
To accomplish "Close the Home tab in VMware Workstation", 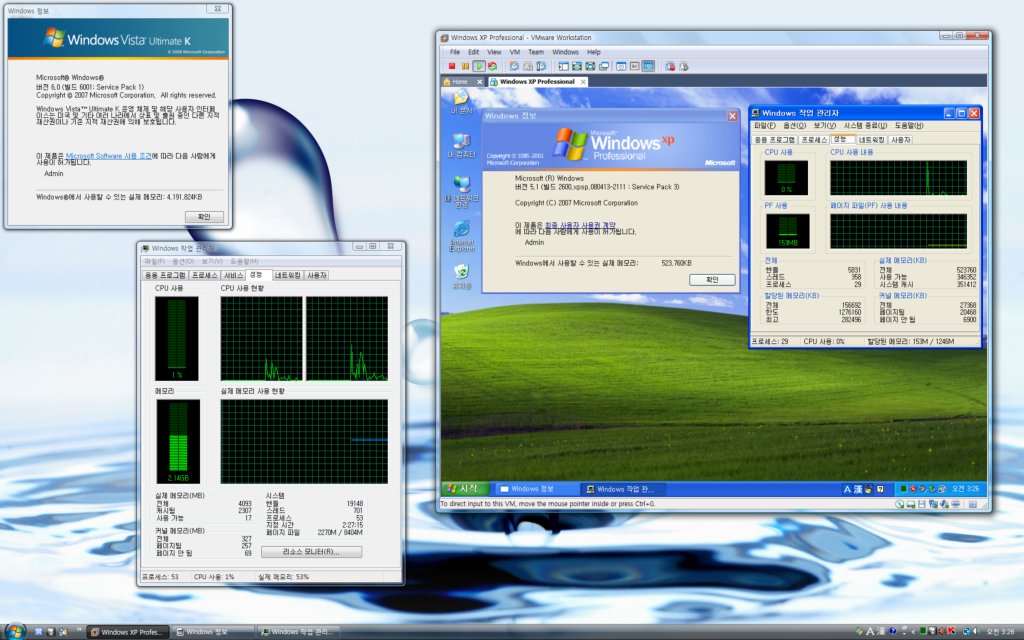I will (x=479, y=82).
